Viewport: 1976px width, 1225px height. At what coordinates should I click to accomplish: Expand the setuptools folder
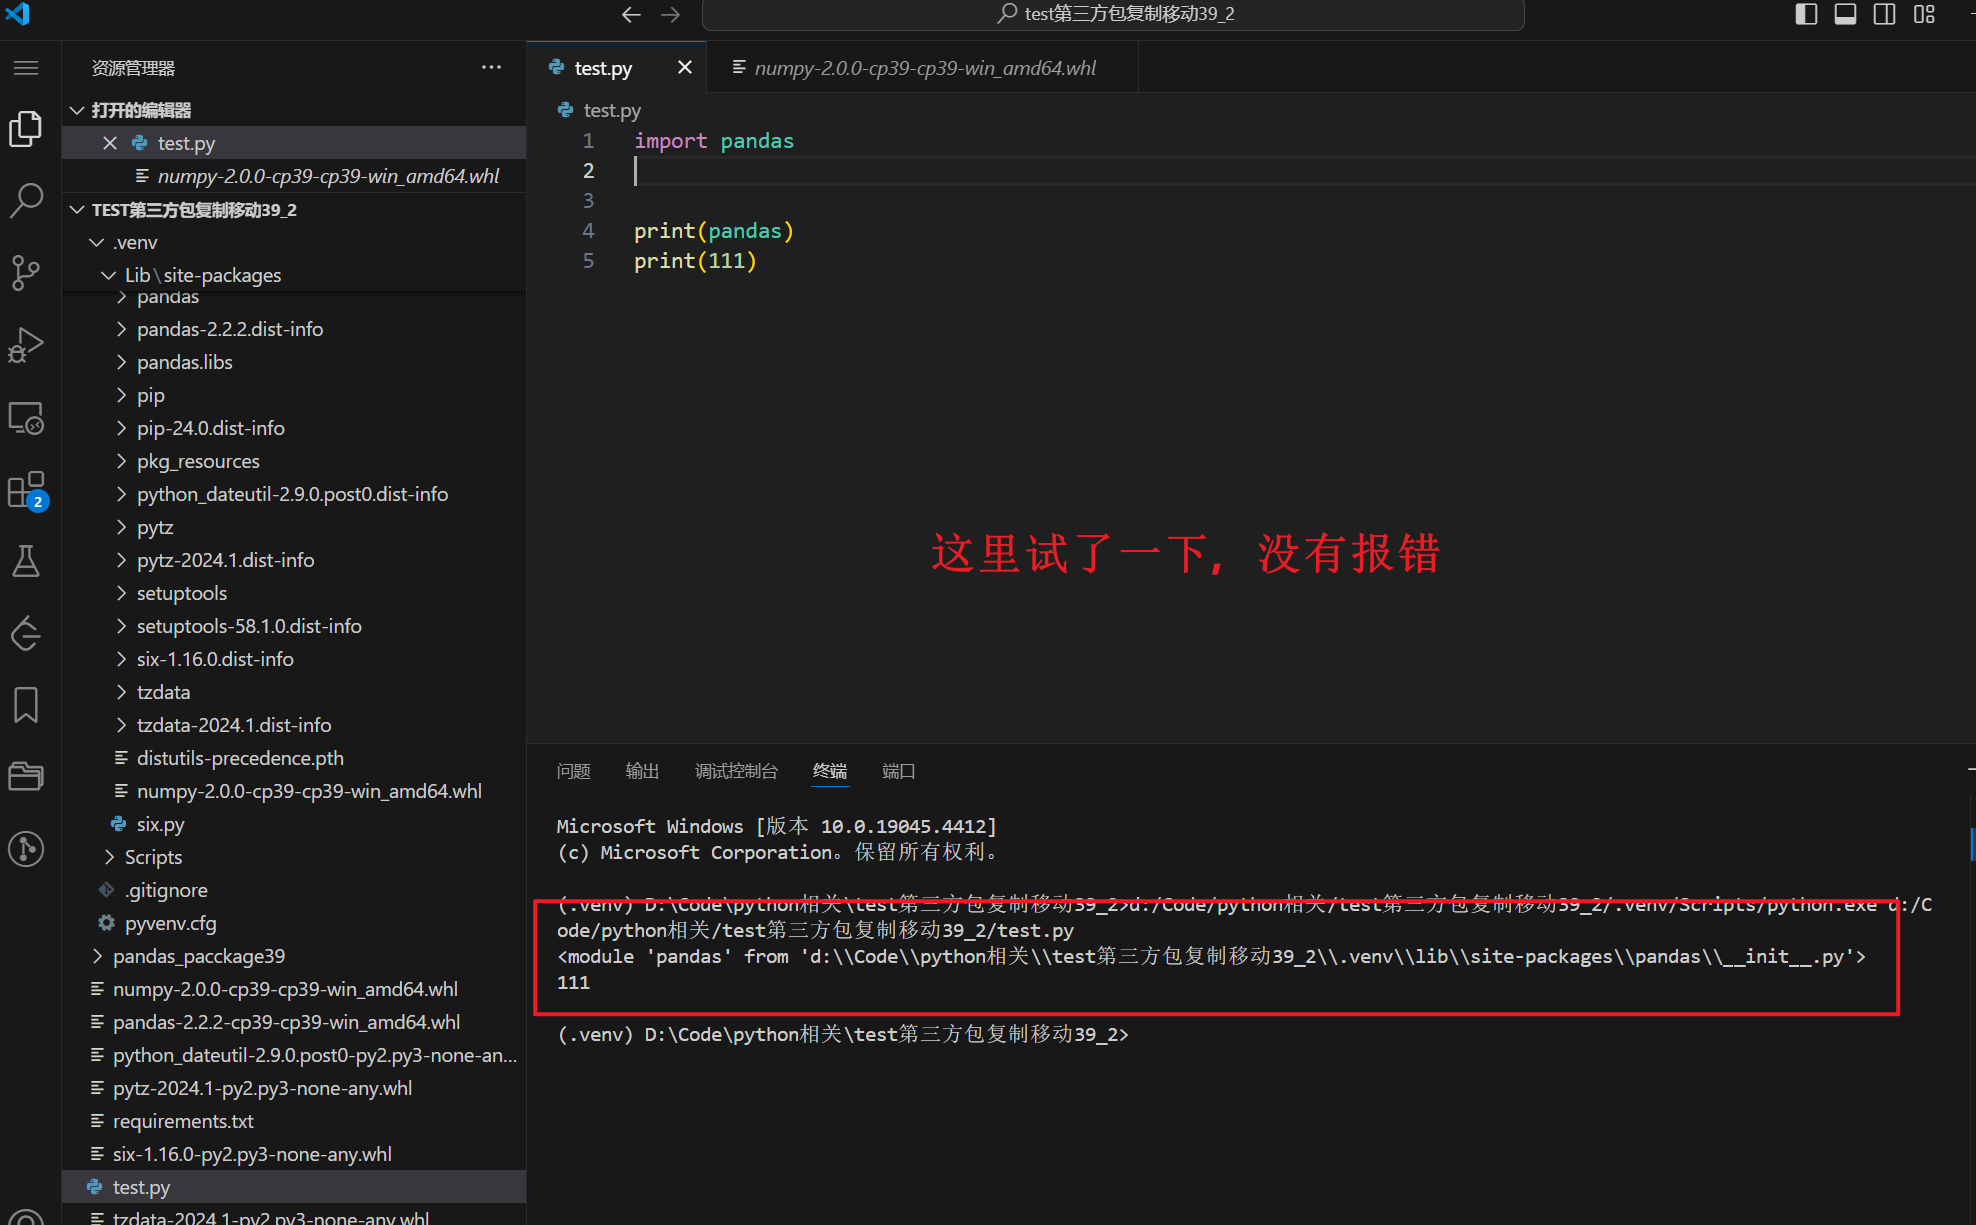click(x=294, y=593)
